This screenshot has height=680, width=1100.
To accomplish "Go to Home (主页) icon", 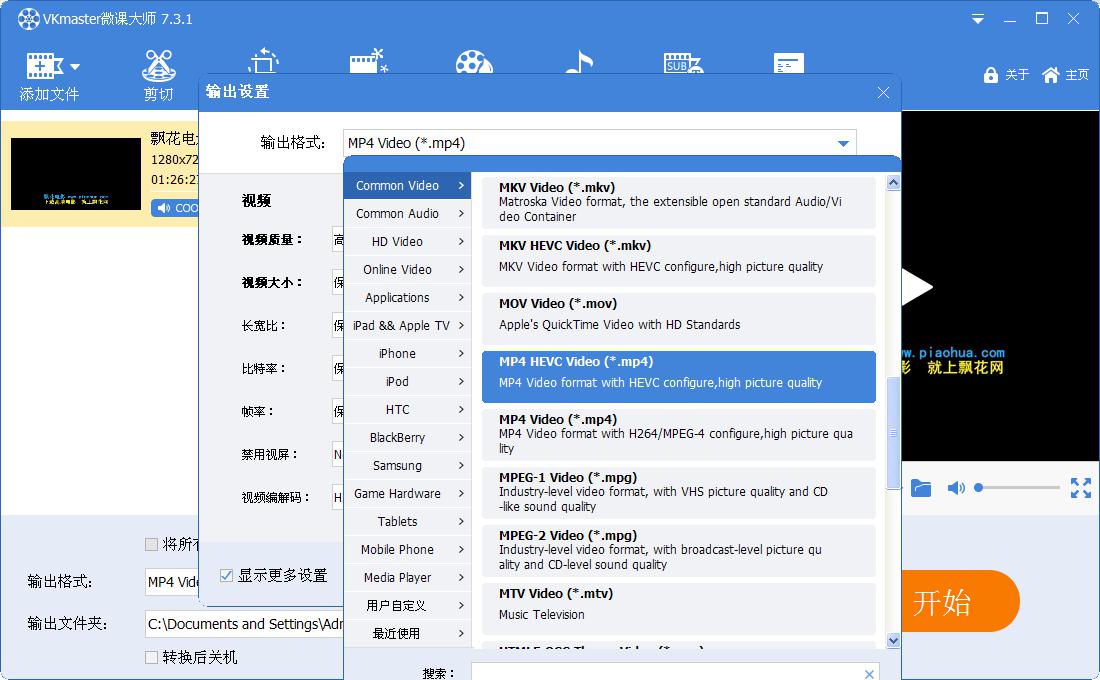I will (x=1050, y=75).
